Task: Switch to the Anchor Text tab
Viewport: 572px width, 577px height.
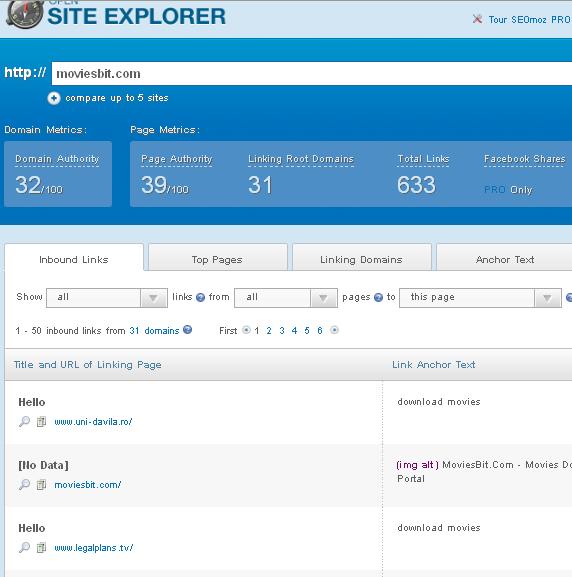Action: click(505, 258)
